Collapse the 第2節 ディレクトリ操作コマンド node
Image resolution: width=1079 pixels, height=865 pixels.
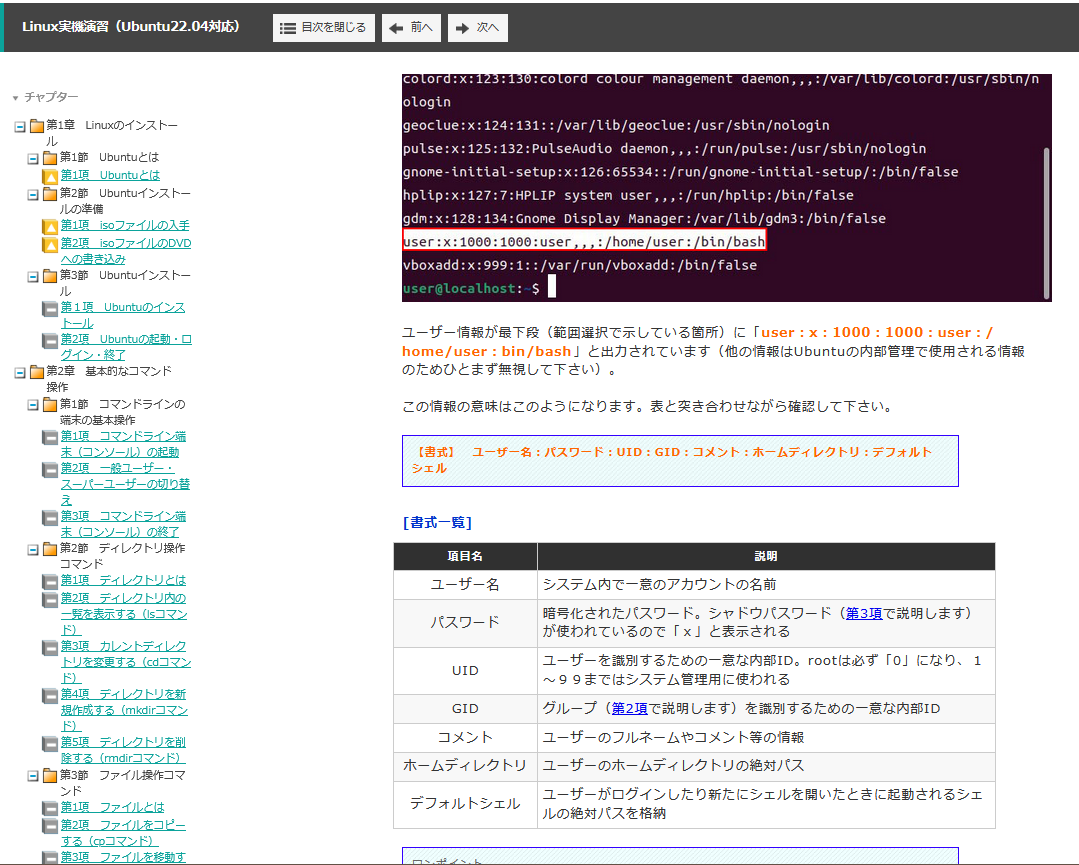click(x=33, y=549)
